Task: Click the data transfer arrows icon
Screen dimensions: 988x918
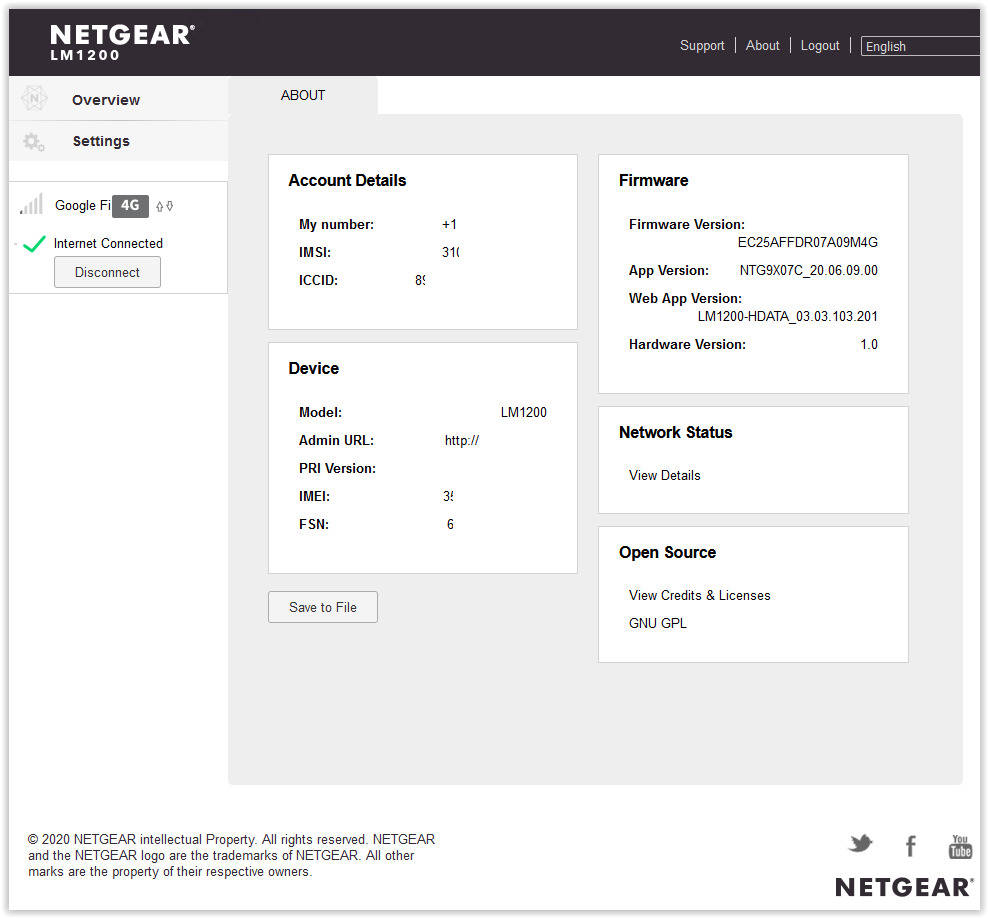Action: point(165,206)
